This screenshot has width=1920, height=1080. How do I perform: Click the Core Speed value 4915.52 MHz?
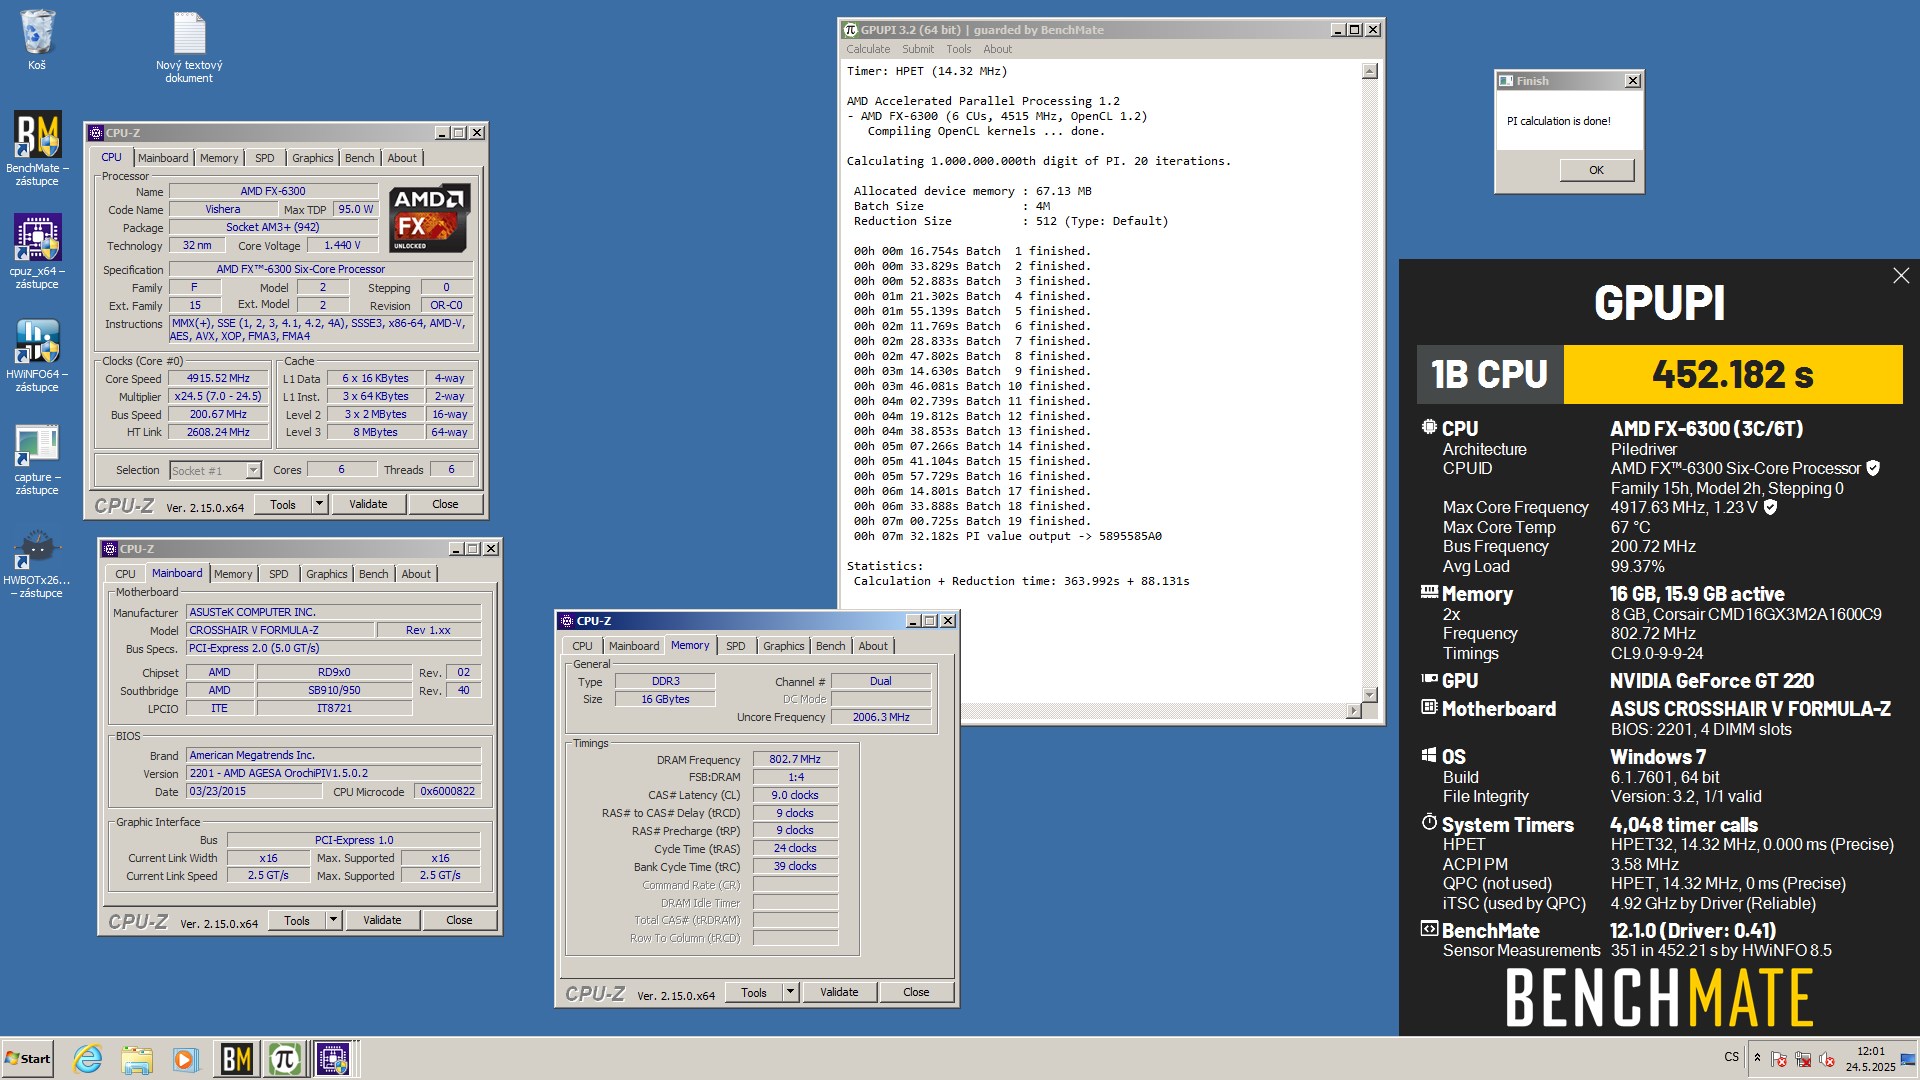(218, 378)
